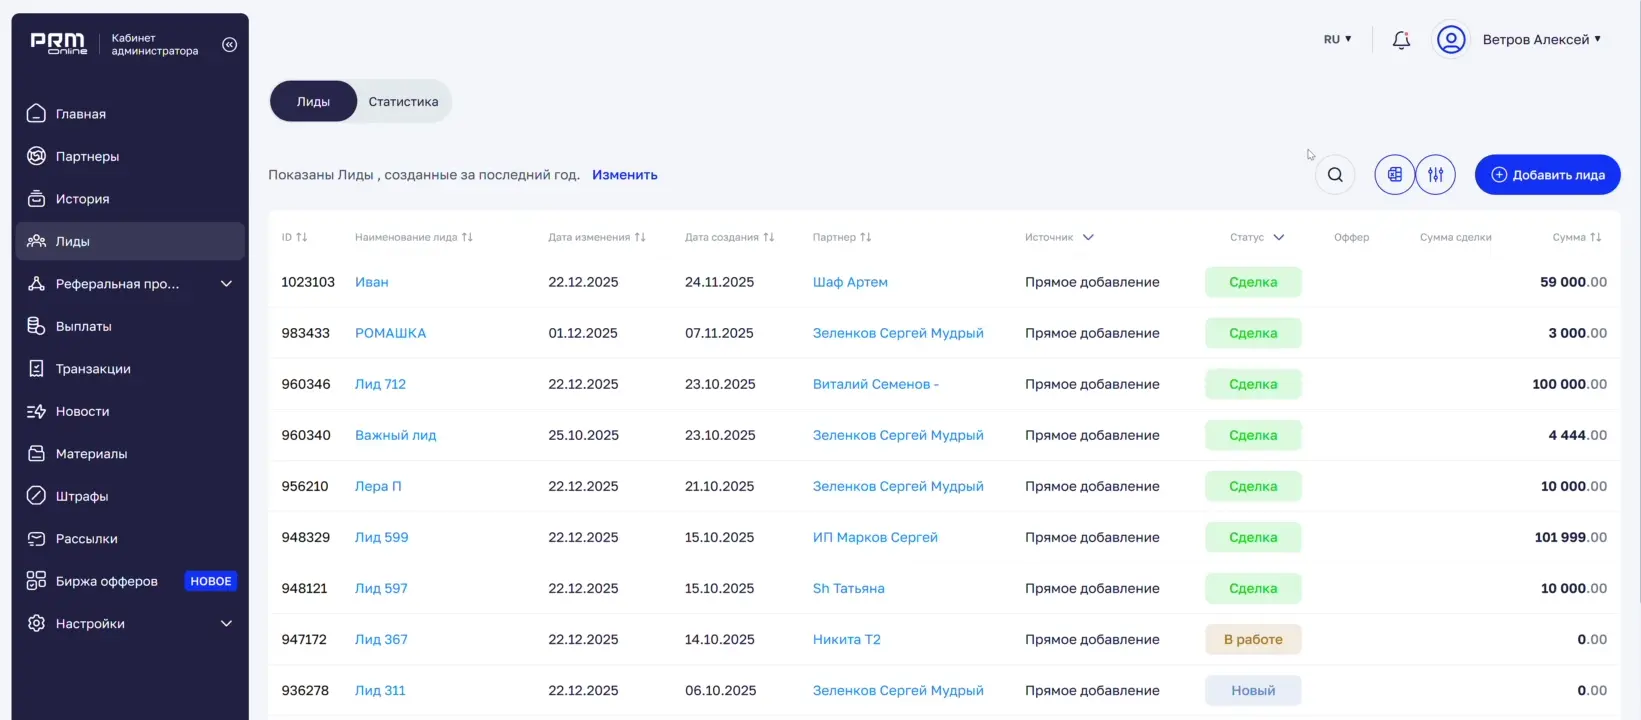Click the search magnifier icon
Viewport: 1641px width, 720px height.
[1335, 175]
